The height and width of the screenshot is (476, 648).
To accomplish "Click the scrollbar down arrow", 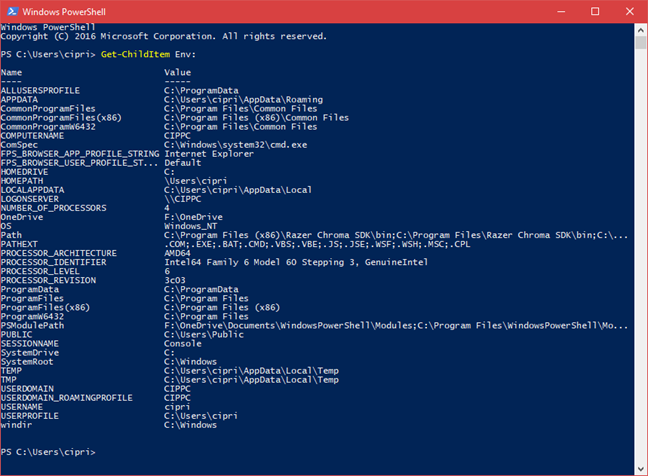I will [641, 469].
